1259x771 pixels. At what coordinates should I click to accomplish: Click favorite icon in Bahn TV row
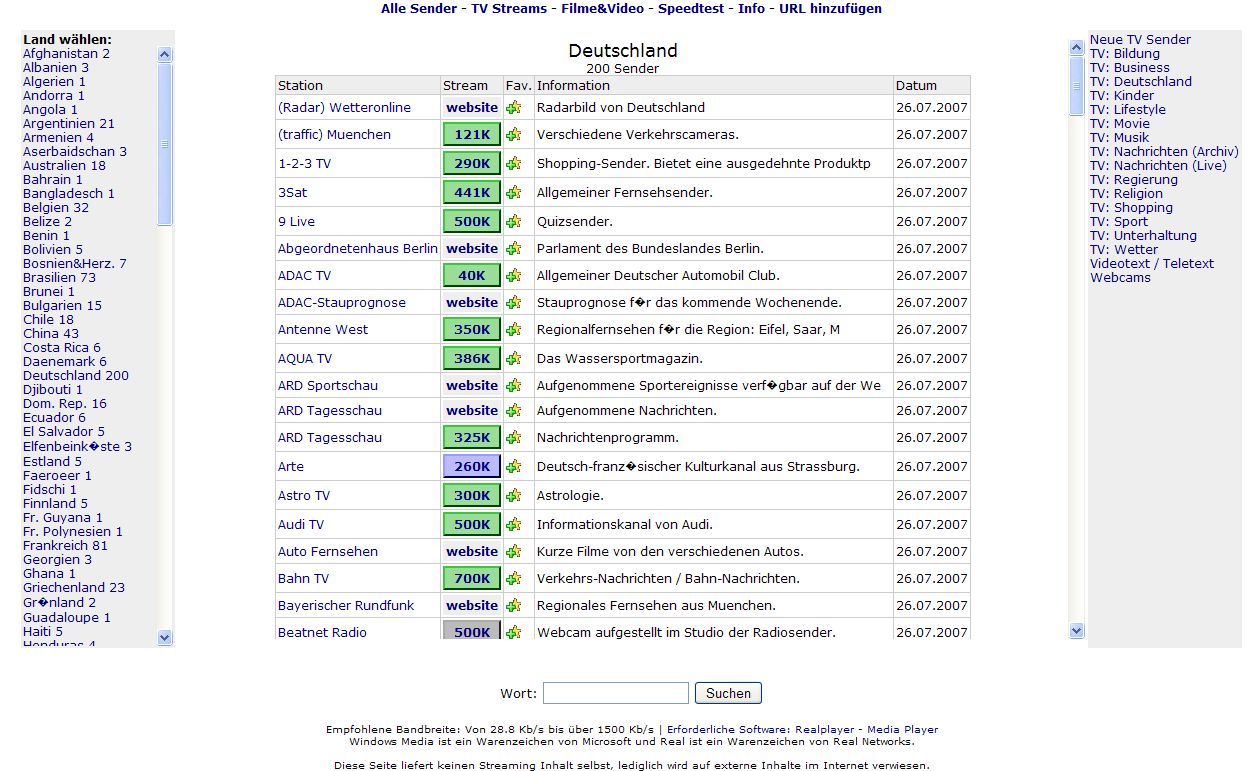click(514, 579)
